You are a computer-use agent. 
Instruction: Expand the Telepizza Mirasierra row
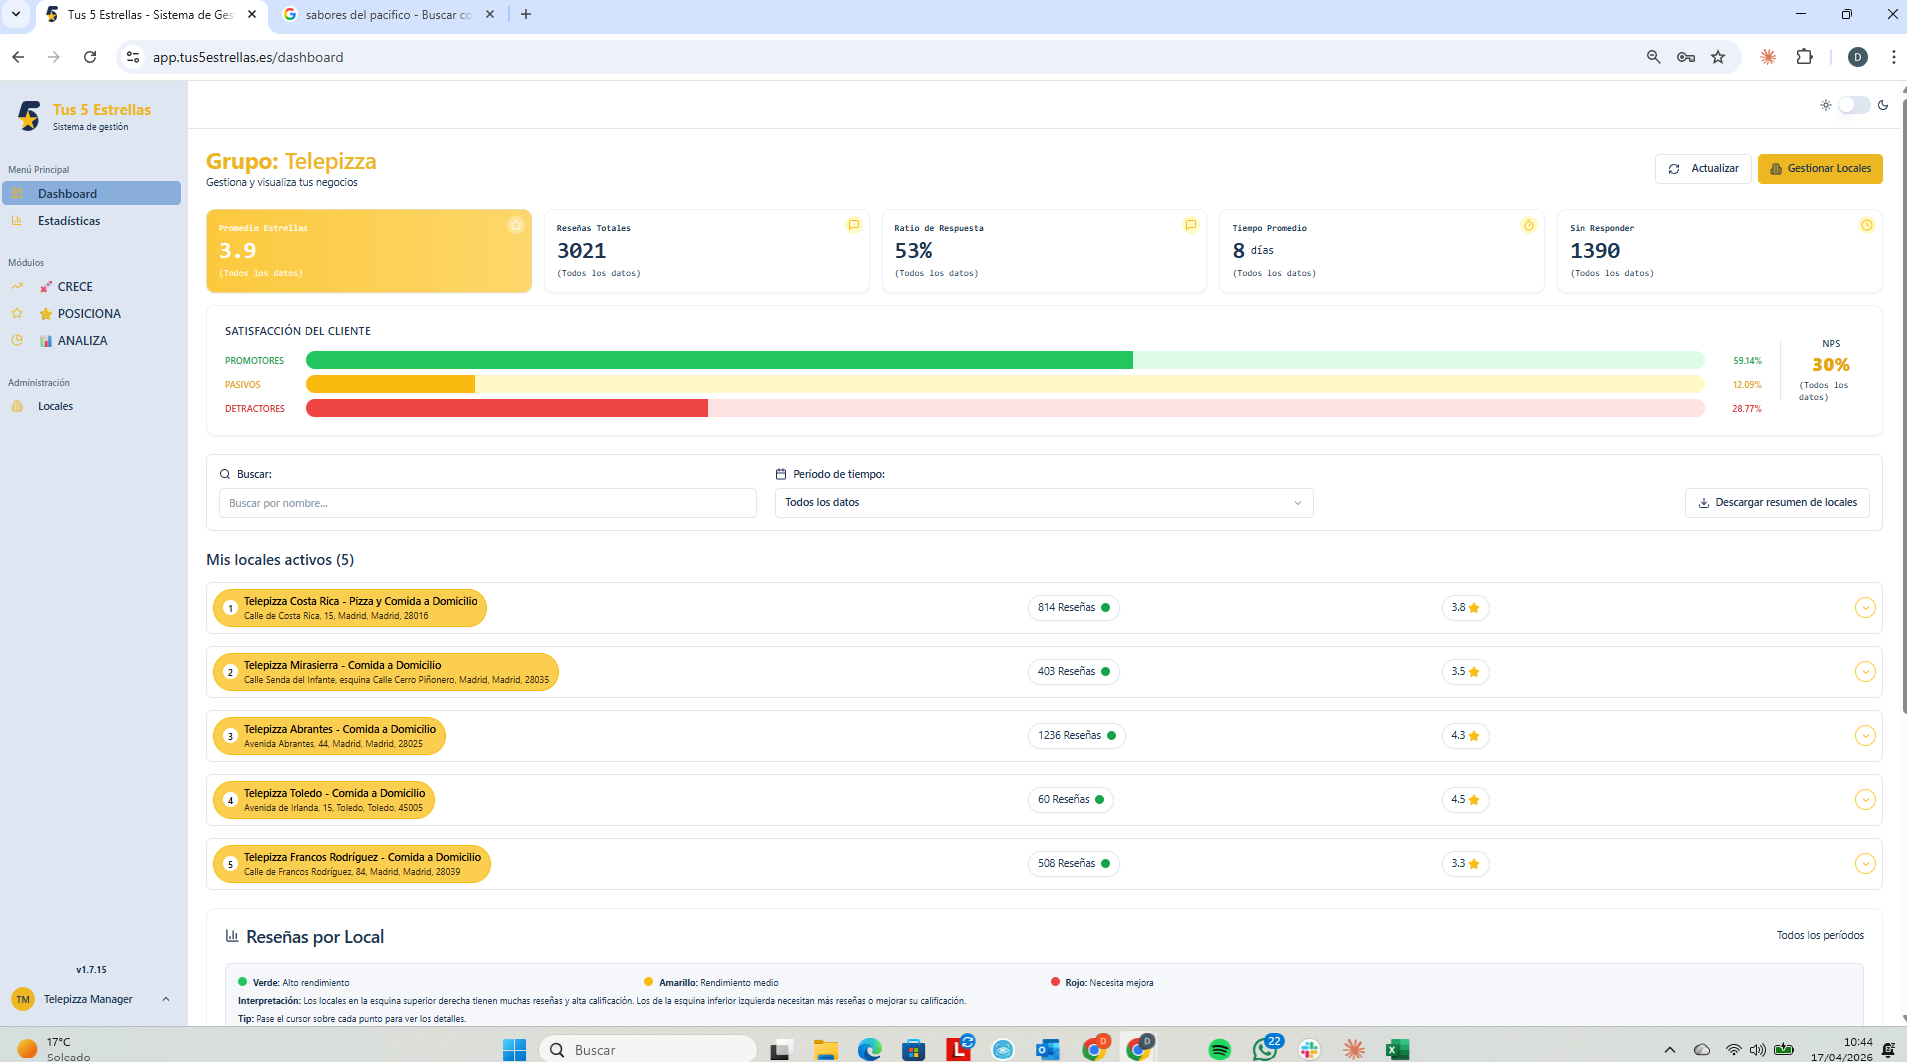pos(1865,671)
